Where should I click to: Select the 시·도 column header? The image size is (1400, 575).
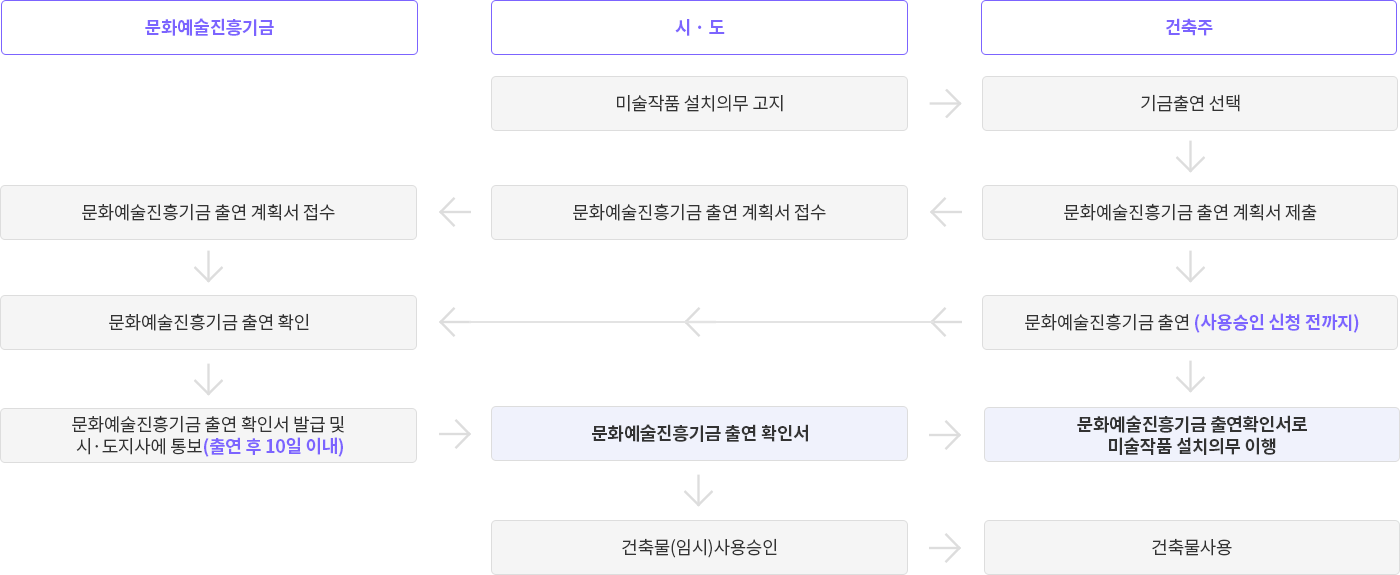click(x=699, y=27)
